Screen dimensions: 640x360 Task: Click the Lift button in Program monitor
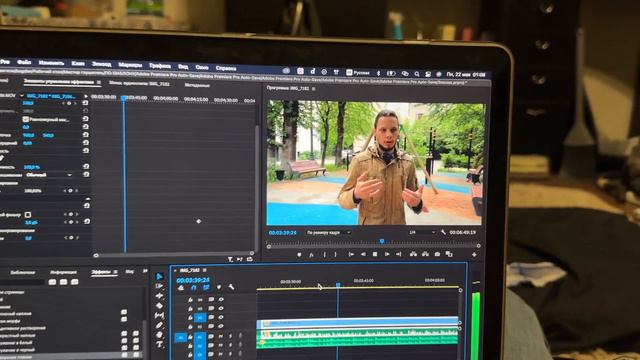tap(413, 254)
